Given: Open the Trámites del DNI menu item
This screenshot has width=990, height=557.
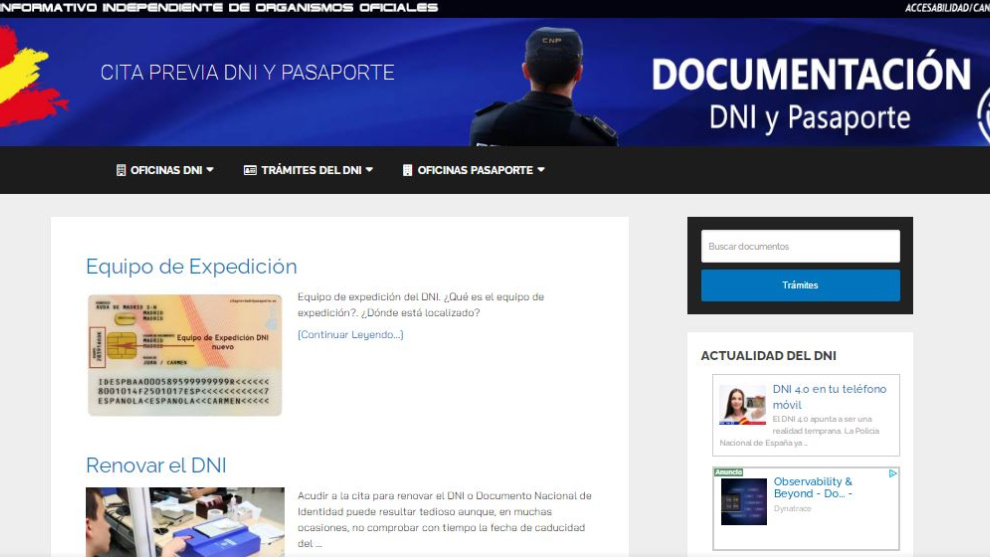Looking at the screenshot, I should pyautogui.click(x=311, y=170).
